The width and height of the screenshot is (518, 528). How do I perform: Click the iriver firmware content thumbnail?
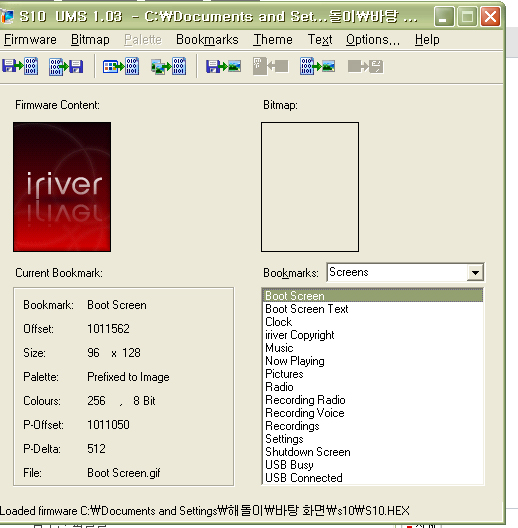tap(62, 187)
